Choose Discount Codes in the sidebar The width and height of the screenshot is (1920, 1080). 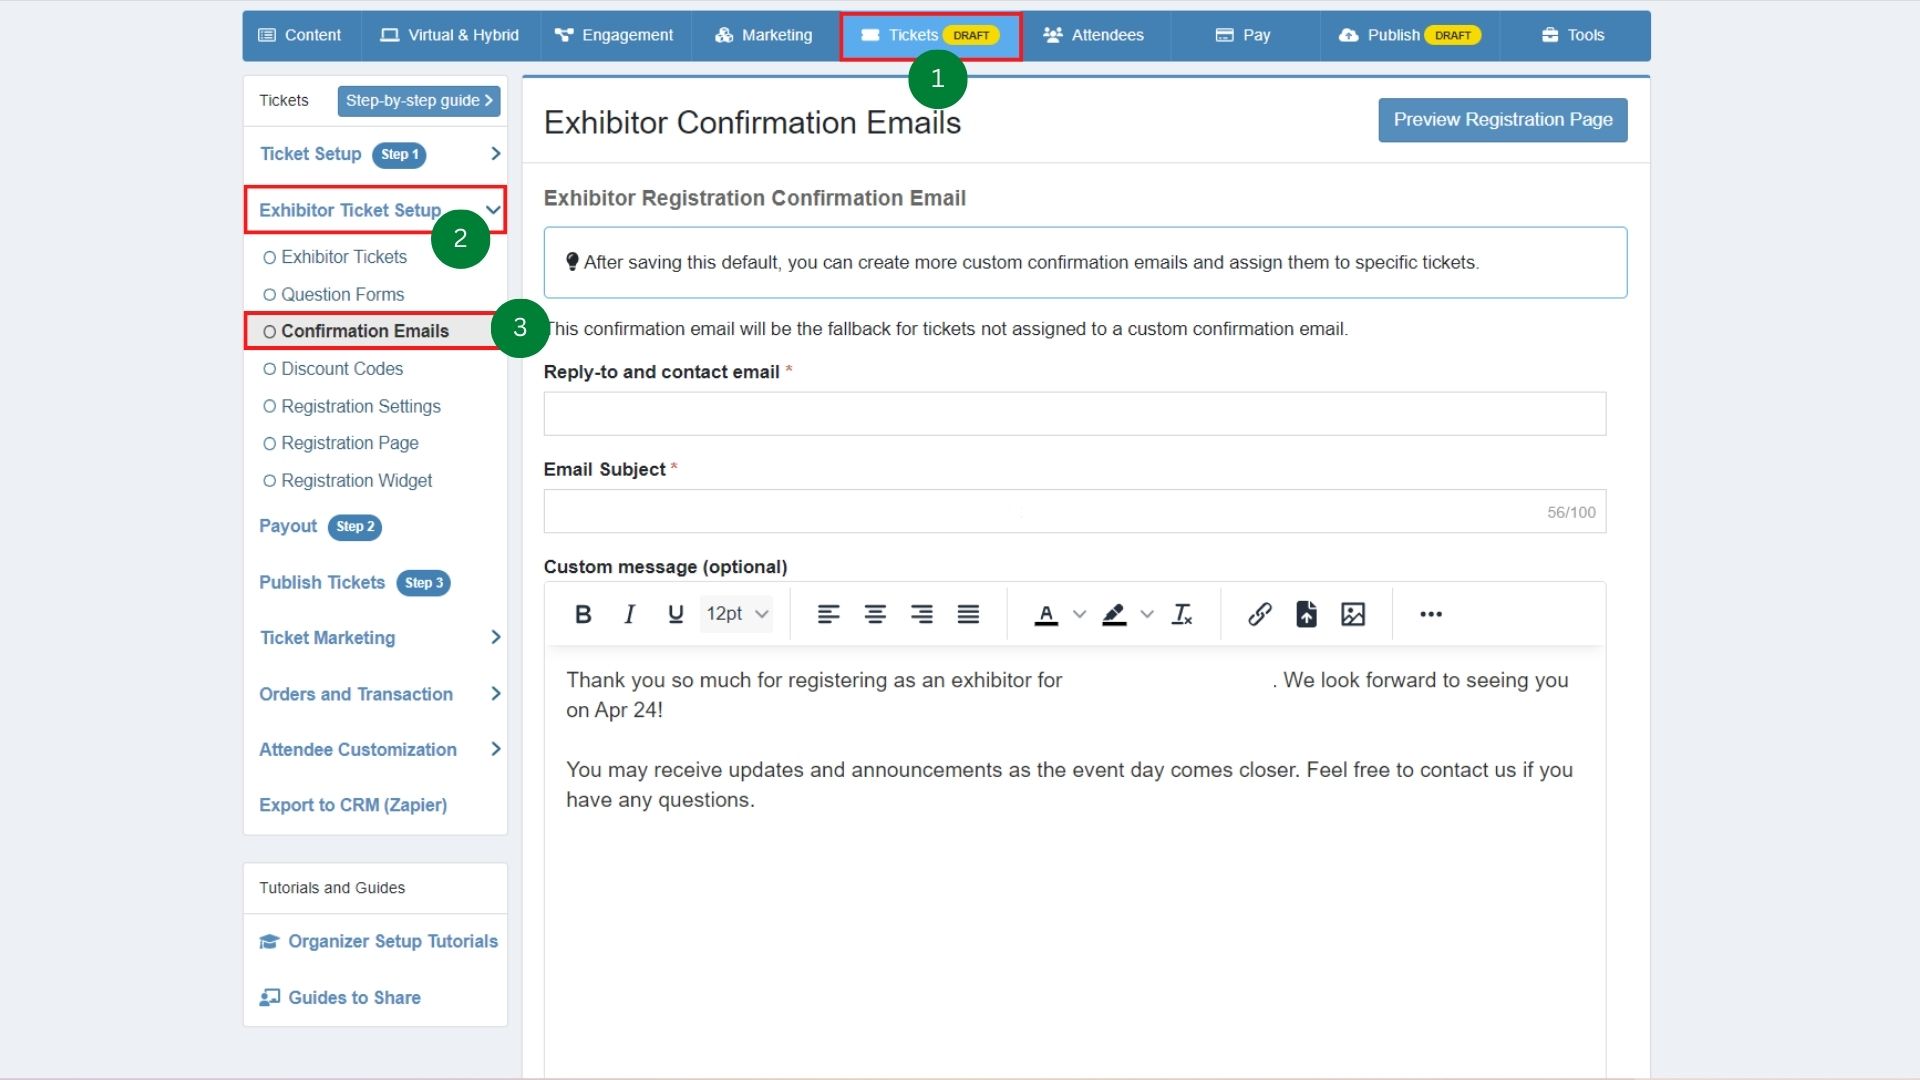coord(343,368)
